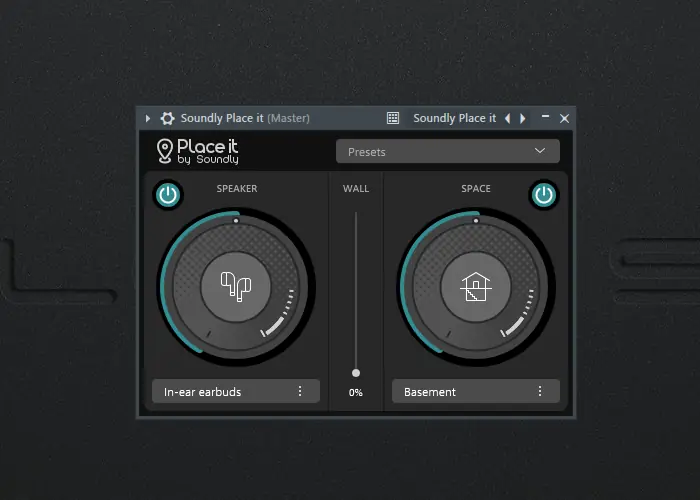Click the Soundly Place it (Master) title
700x500 pixels.
(245, 118)
